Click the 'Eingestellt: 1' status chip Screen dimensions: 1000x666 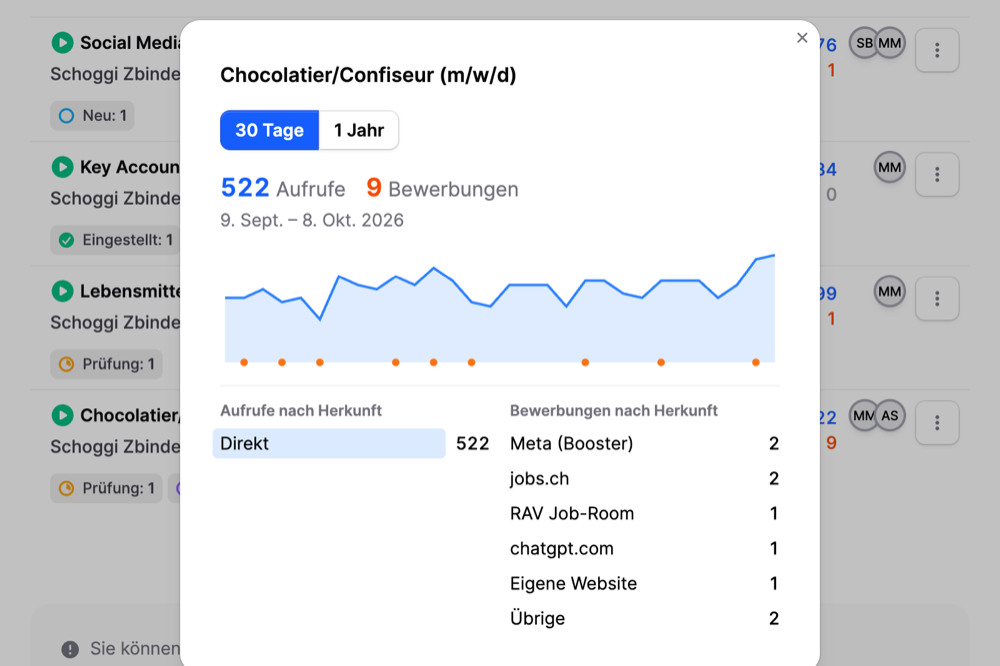coord(115,240)
